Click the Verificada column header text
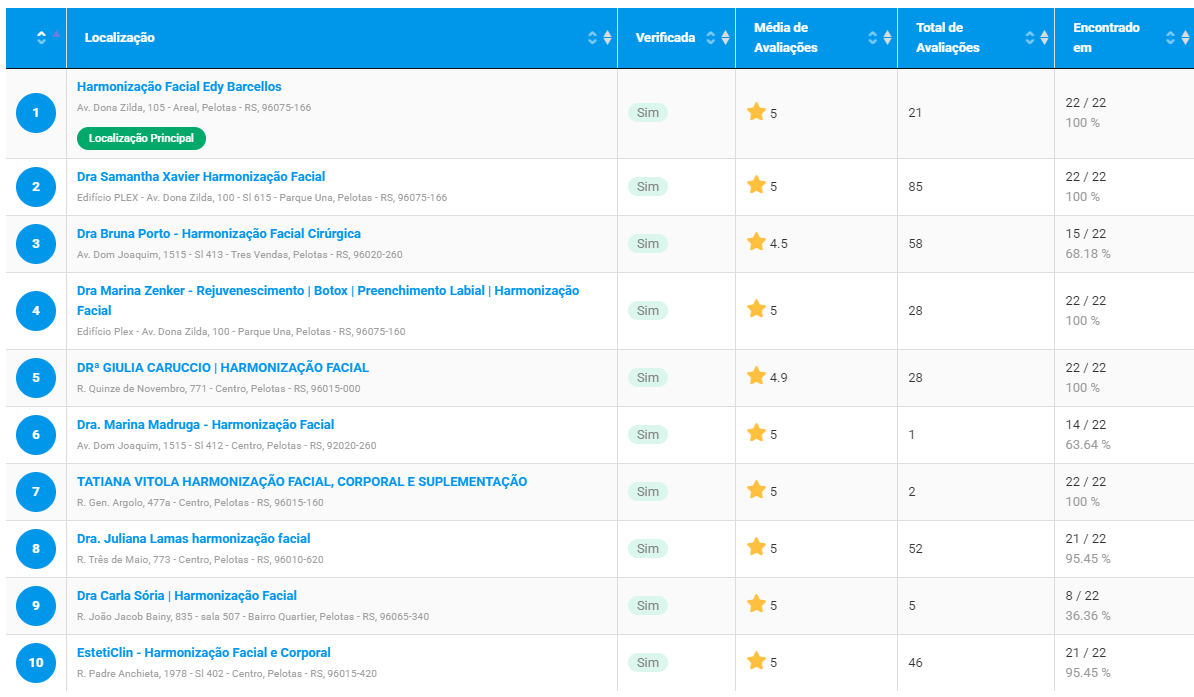Viewport: 1194px width, 697px height. click(666, 37)
